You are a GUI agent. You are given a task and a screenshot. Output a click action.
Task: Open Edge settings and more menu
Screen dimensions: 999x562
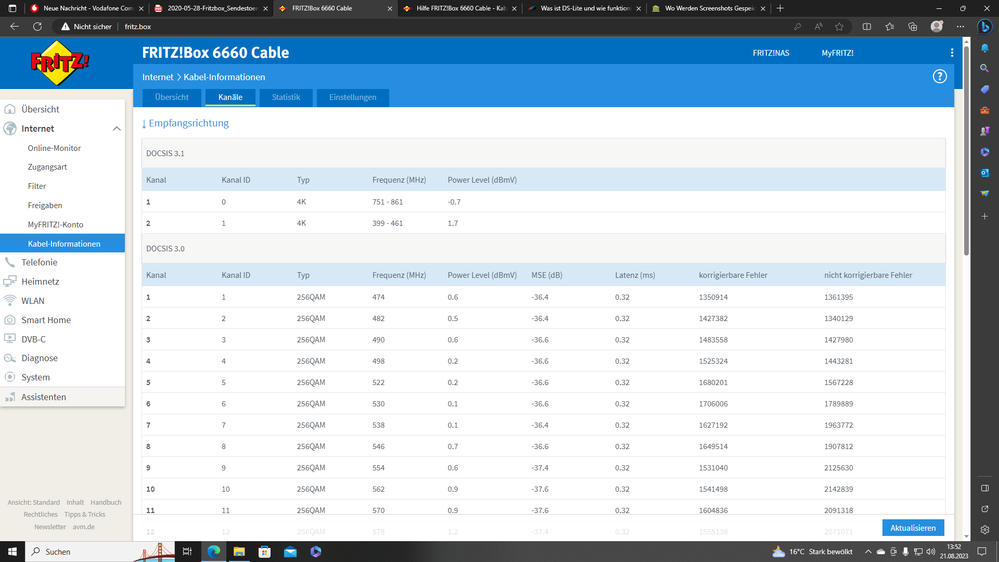click(960, 27)
